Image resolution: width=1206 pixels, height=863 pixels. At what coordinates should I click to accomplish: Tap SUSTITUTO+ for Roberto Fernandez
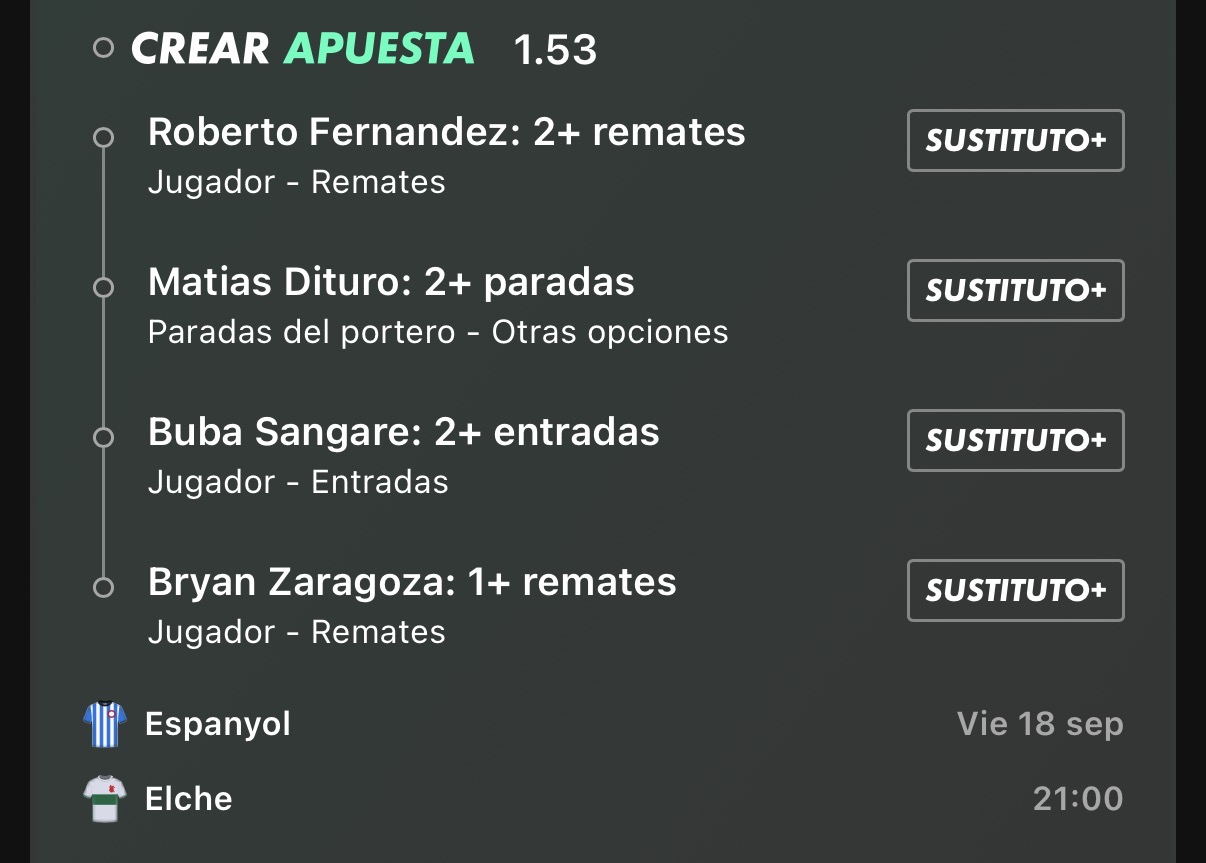[1016, 141]
